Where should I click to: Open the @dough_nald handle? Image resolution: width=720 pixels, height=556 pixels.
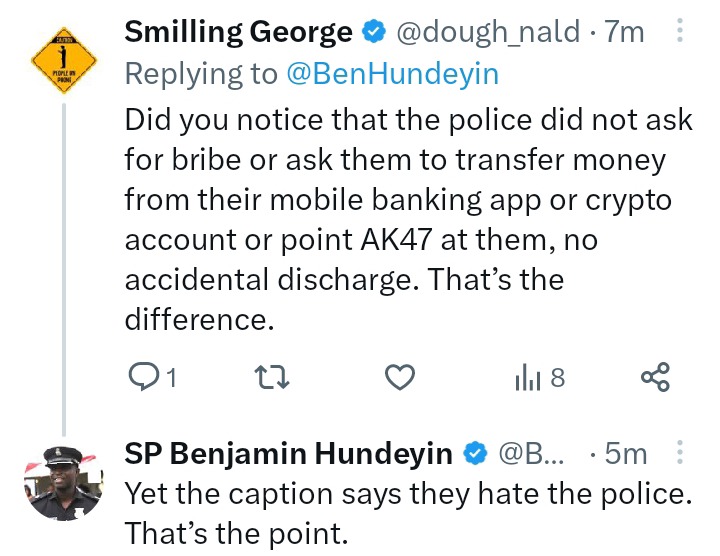(x=488, y=33)
